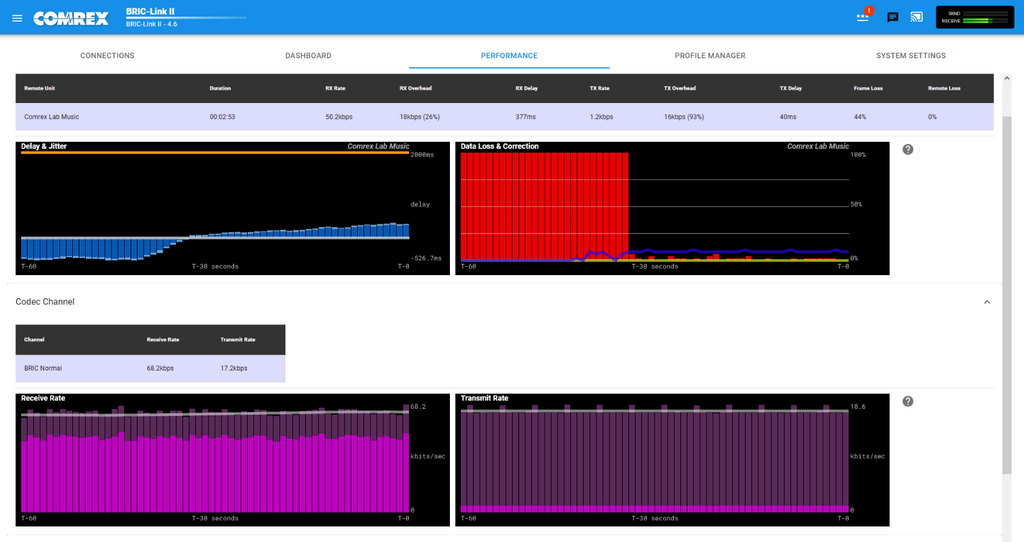Open the notifications icon with red alert badge
This screenshot has height=542, width=1024.
click(863, 17)
